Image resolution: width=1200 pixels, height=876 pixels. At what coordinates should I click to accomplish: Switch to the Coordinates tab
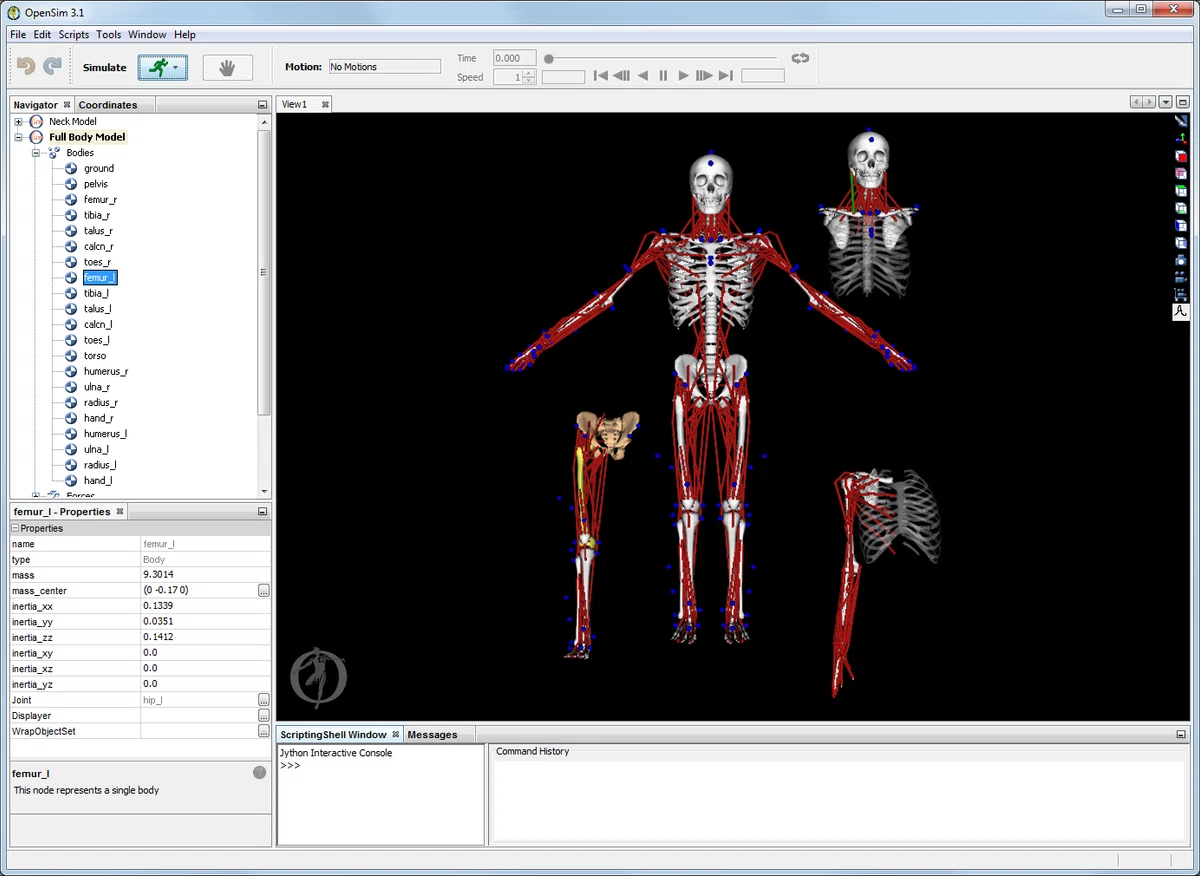pos(108,105)
